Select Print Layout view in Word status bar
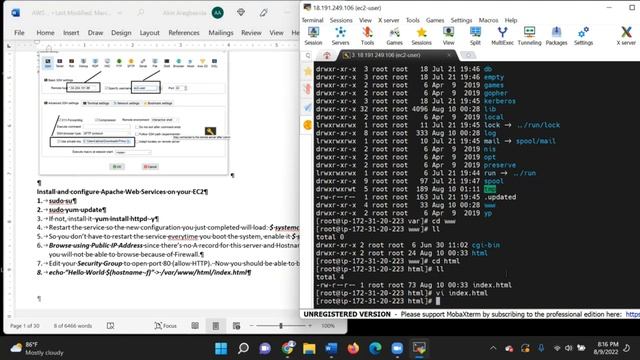This screenshot has height=360, width=640. coord(216,325)
